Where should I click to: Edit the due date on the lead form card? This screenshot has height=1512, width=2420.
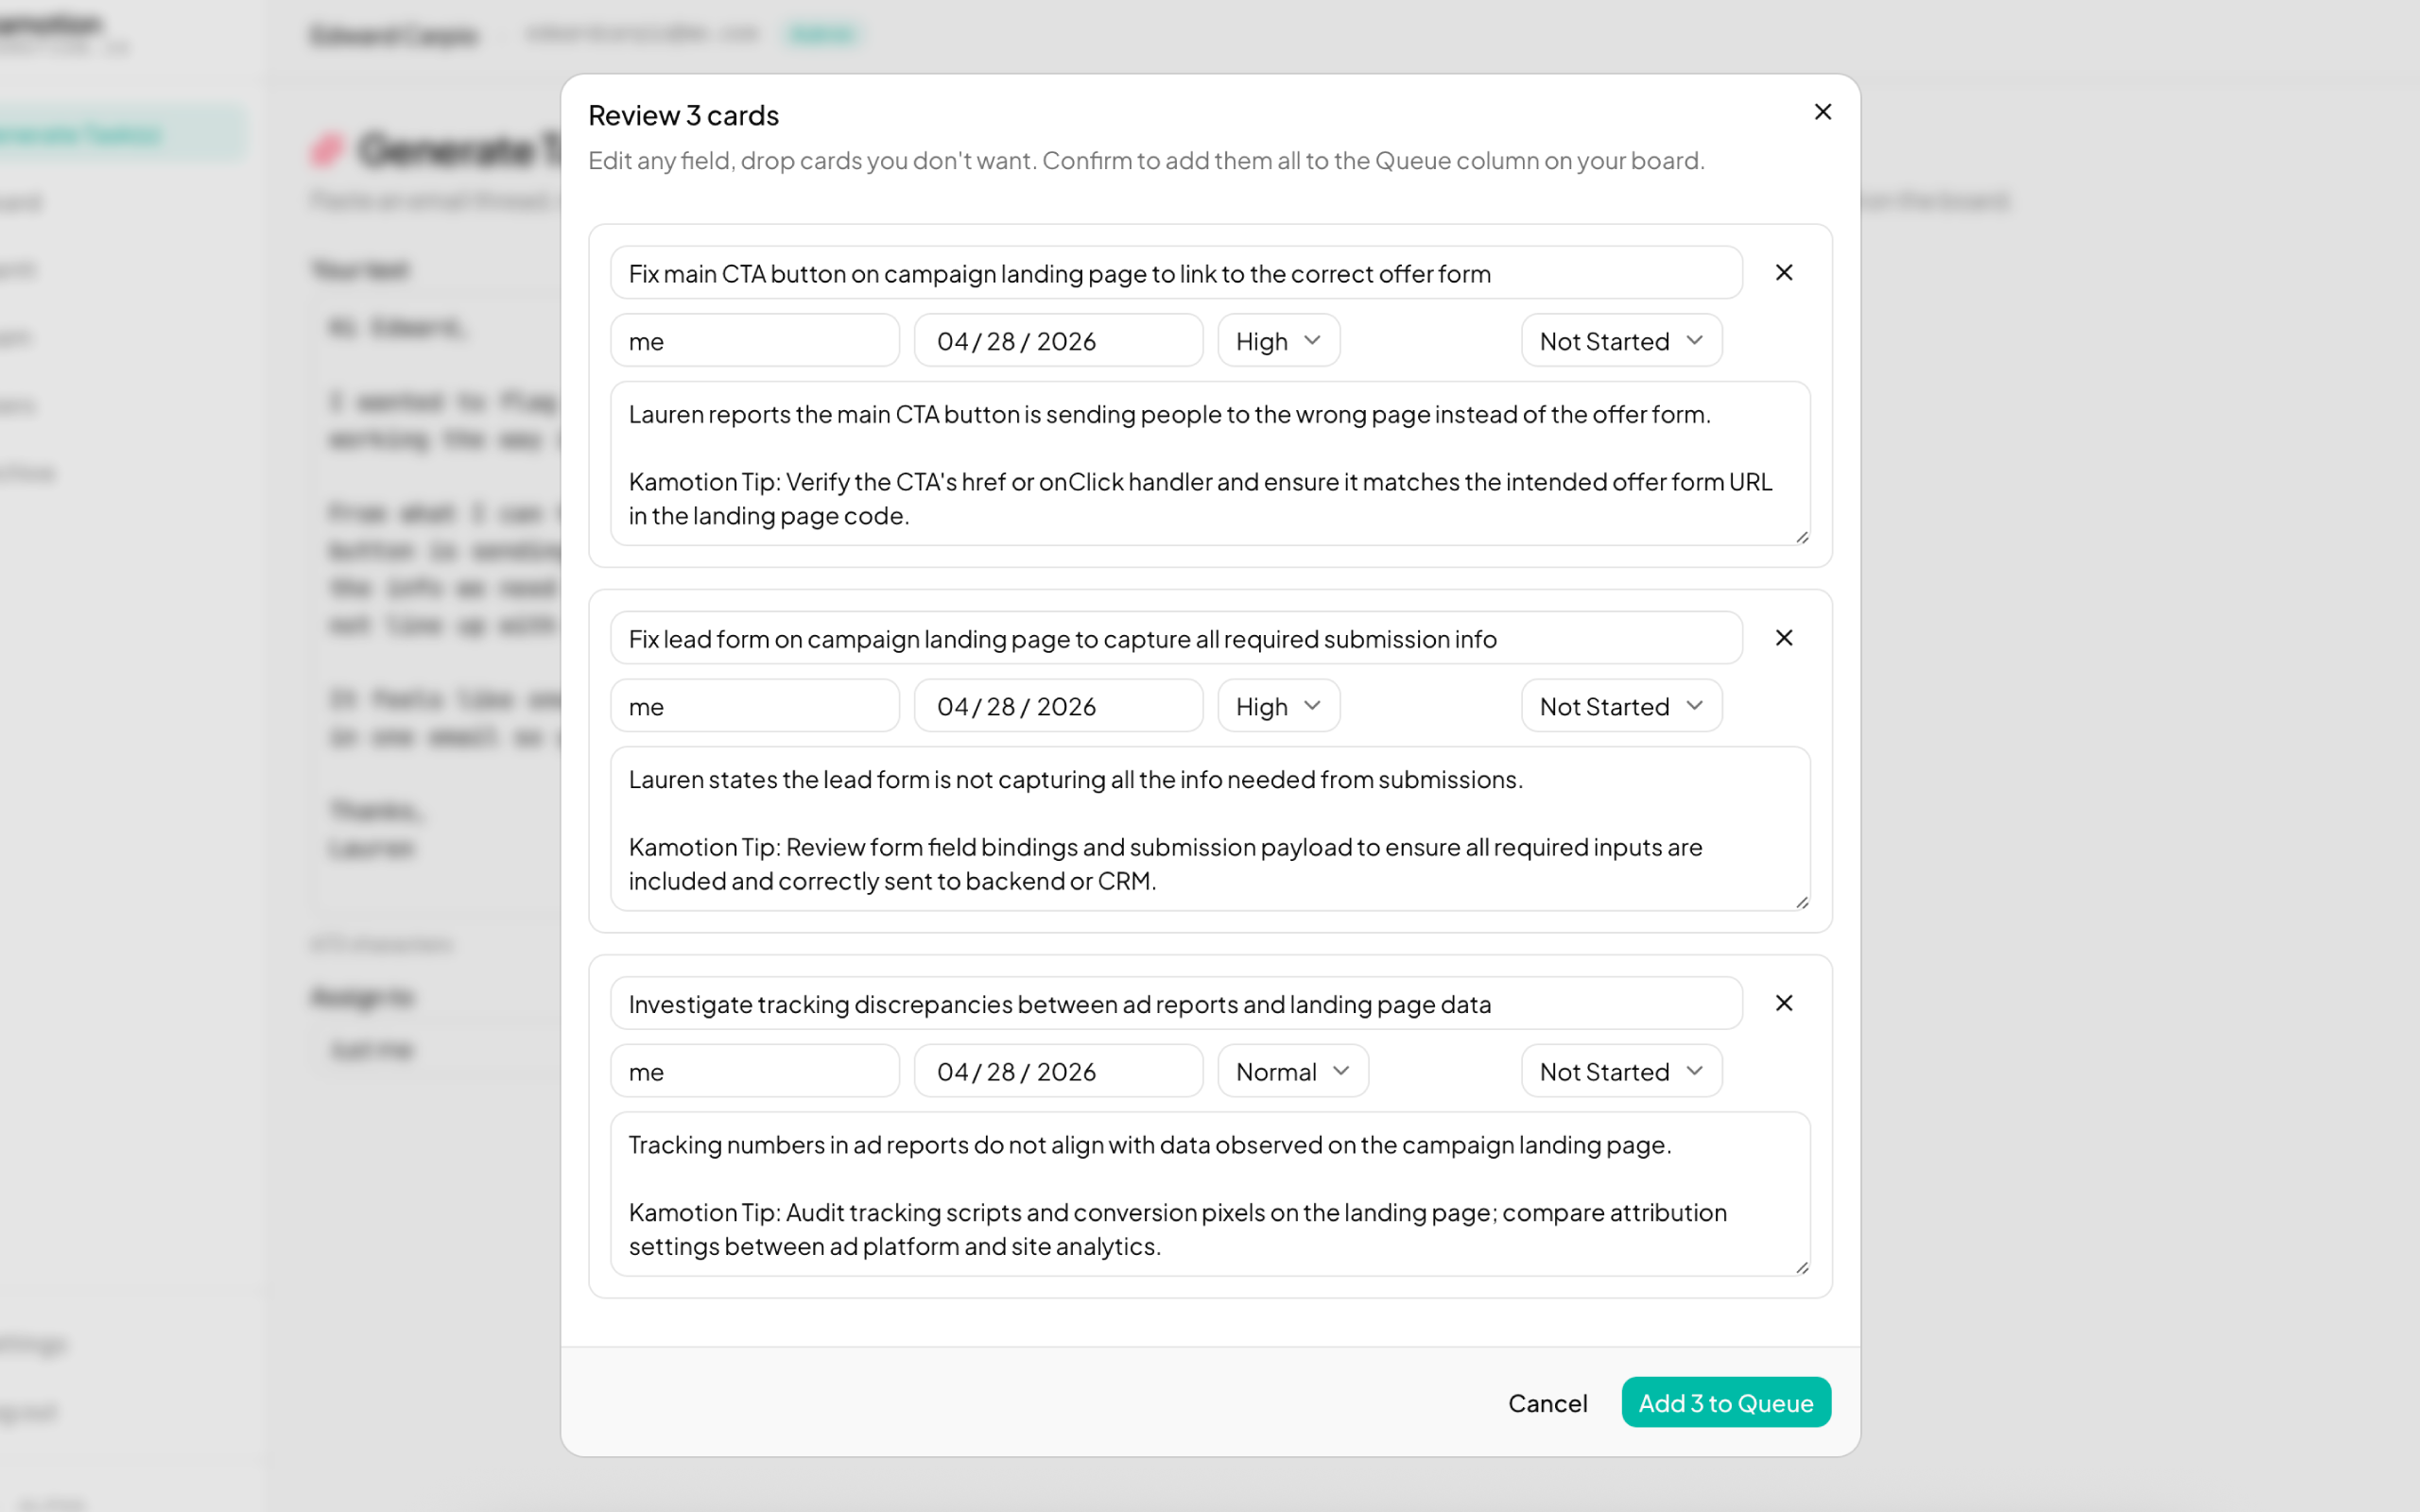(1058, 705)
